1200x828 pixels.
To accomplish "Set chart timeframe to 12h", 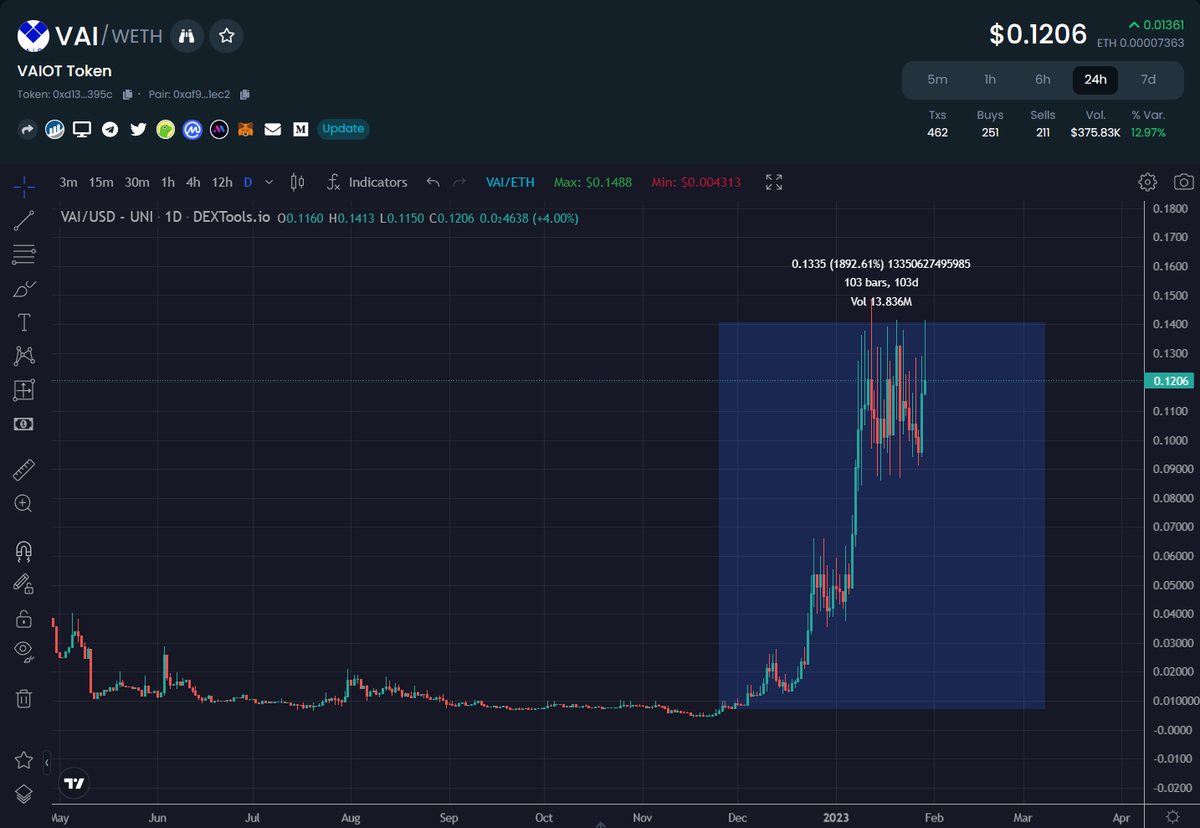I will [x=222, y=182].
